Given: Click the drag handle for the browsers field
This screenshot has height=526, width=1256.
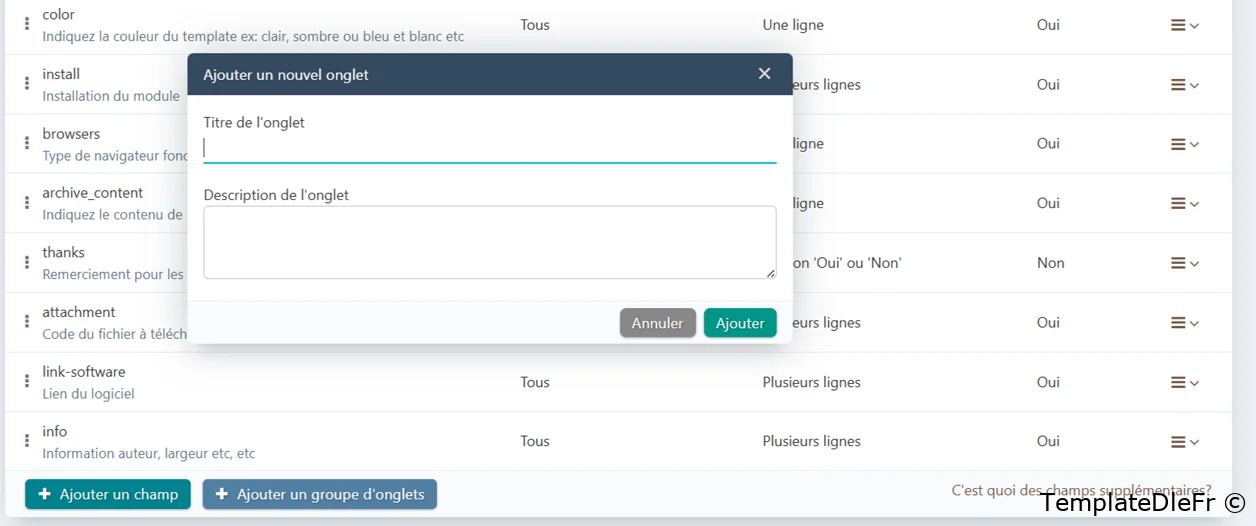Looking at the screenshot, I should [27, 144].
